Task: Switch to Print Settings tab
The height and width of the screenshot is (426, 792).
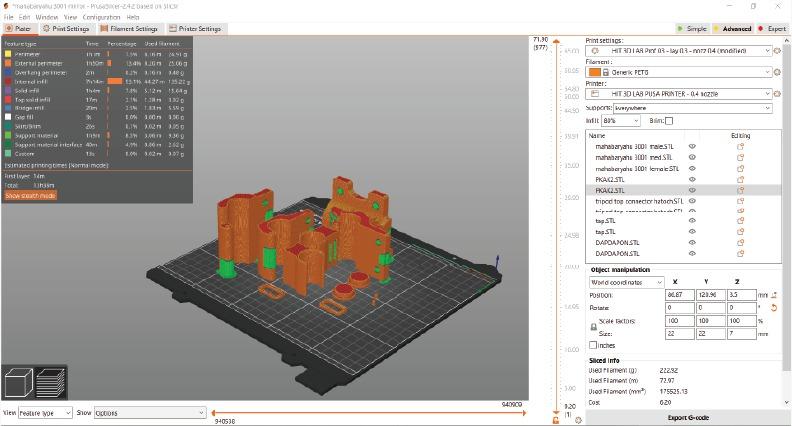Action: pyautogui.click(x=66, y=29)
